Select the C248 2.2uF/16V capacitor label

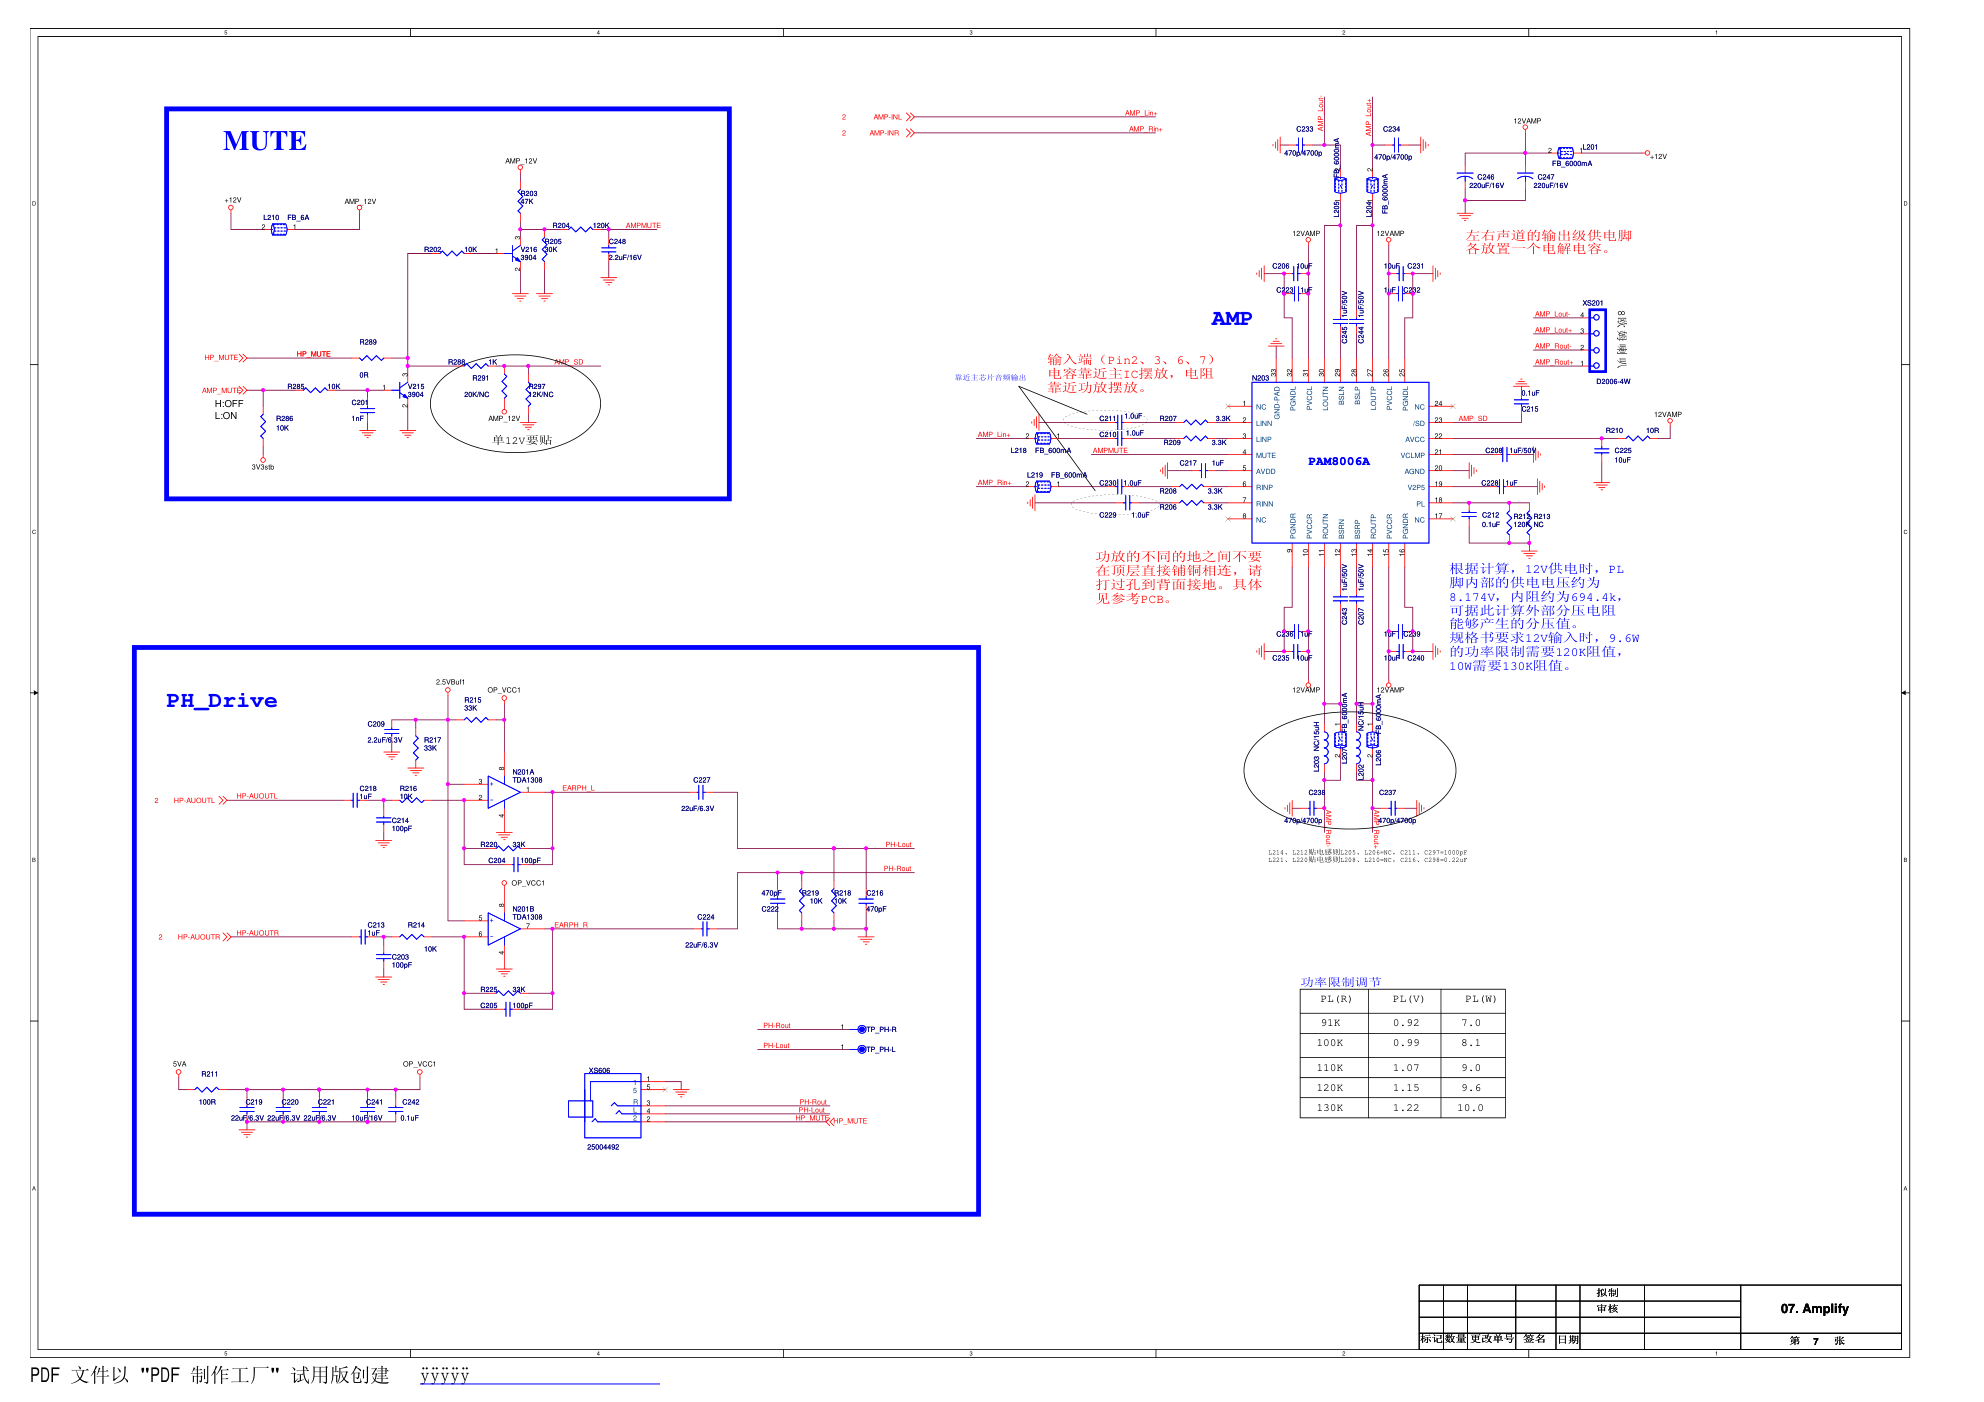pos(625,249)
